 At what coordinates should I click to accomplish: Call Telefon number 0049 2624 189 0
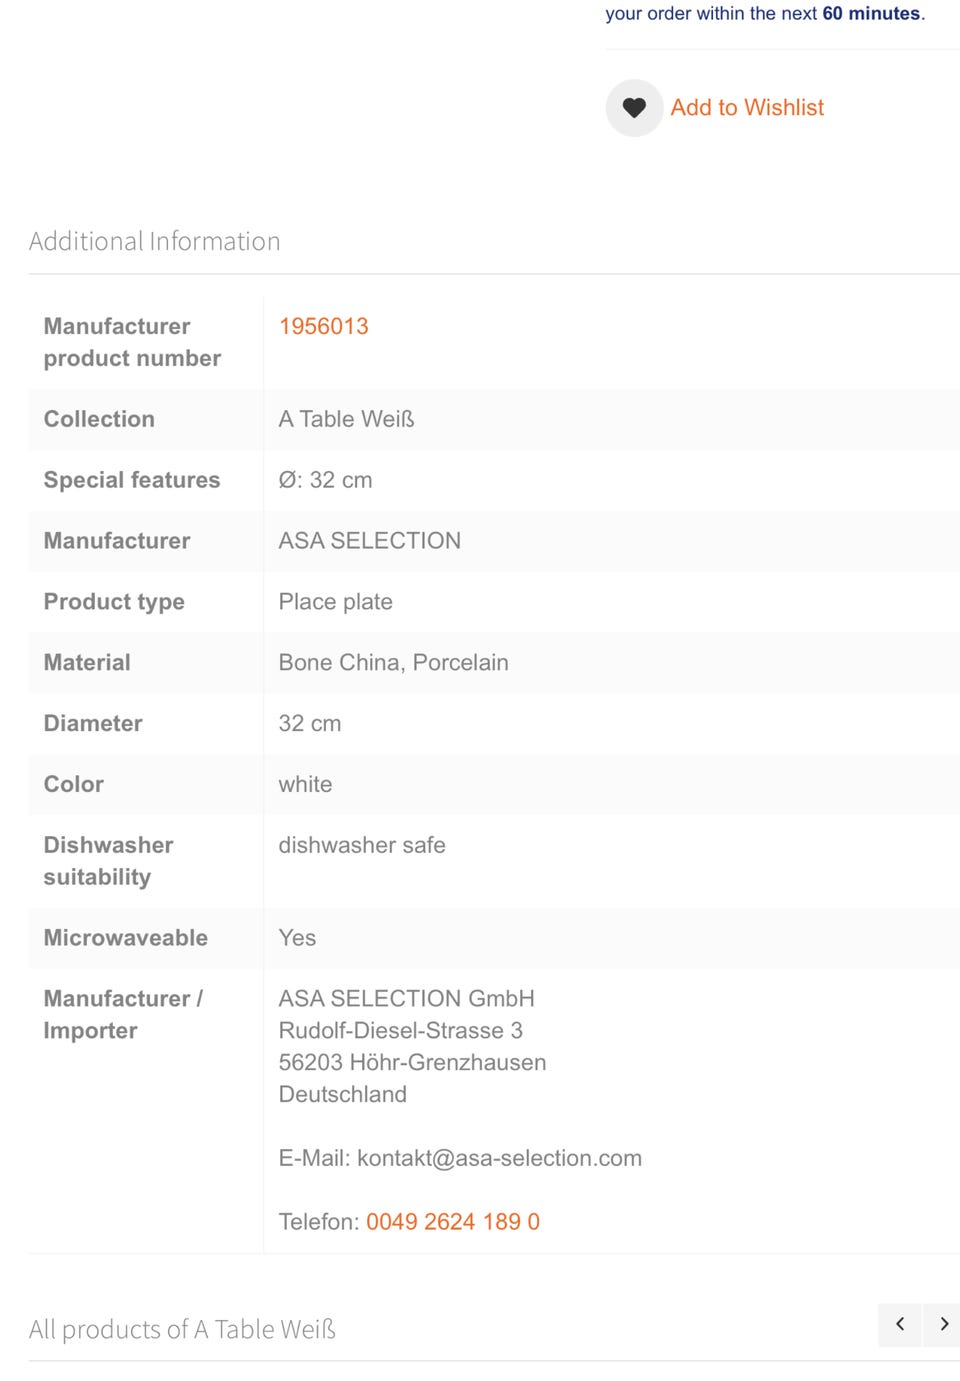point(453,1222)
